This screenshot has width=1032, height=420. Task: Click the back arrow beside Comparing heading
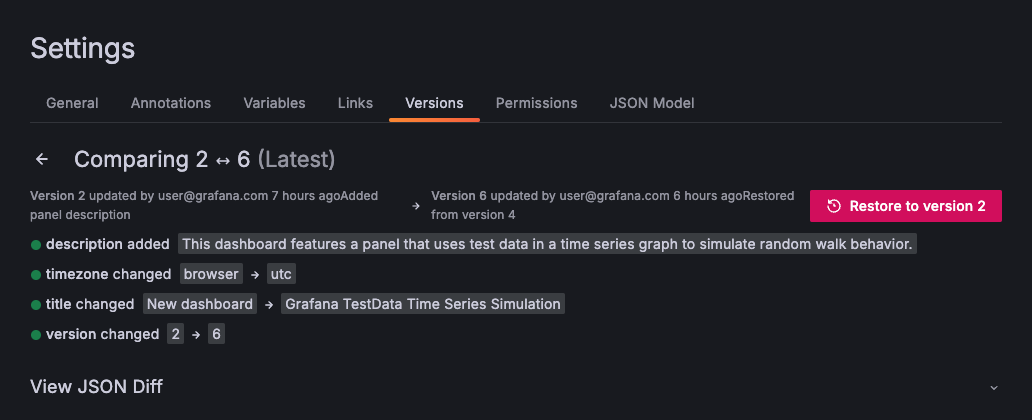42,159
